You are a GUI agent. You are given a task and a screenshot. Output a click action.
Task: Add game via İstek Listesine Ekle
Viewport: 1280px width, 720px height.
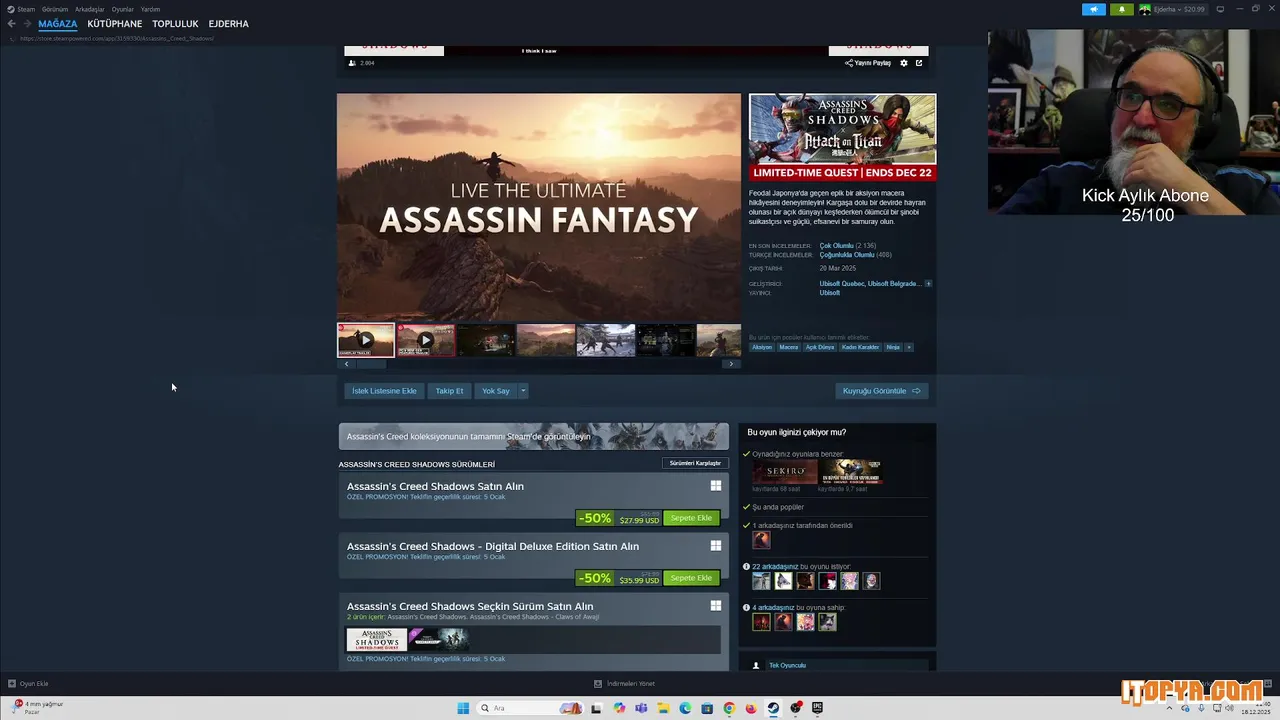coord(384,391)
